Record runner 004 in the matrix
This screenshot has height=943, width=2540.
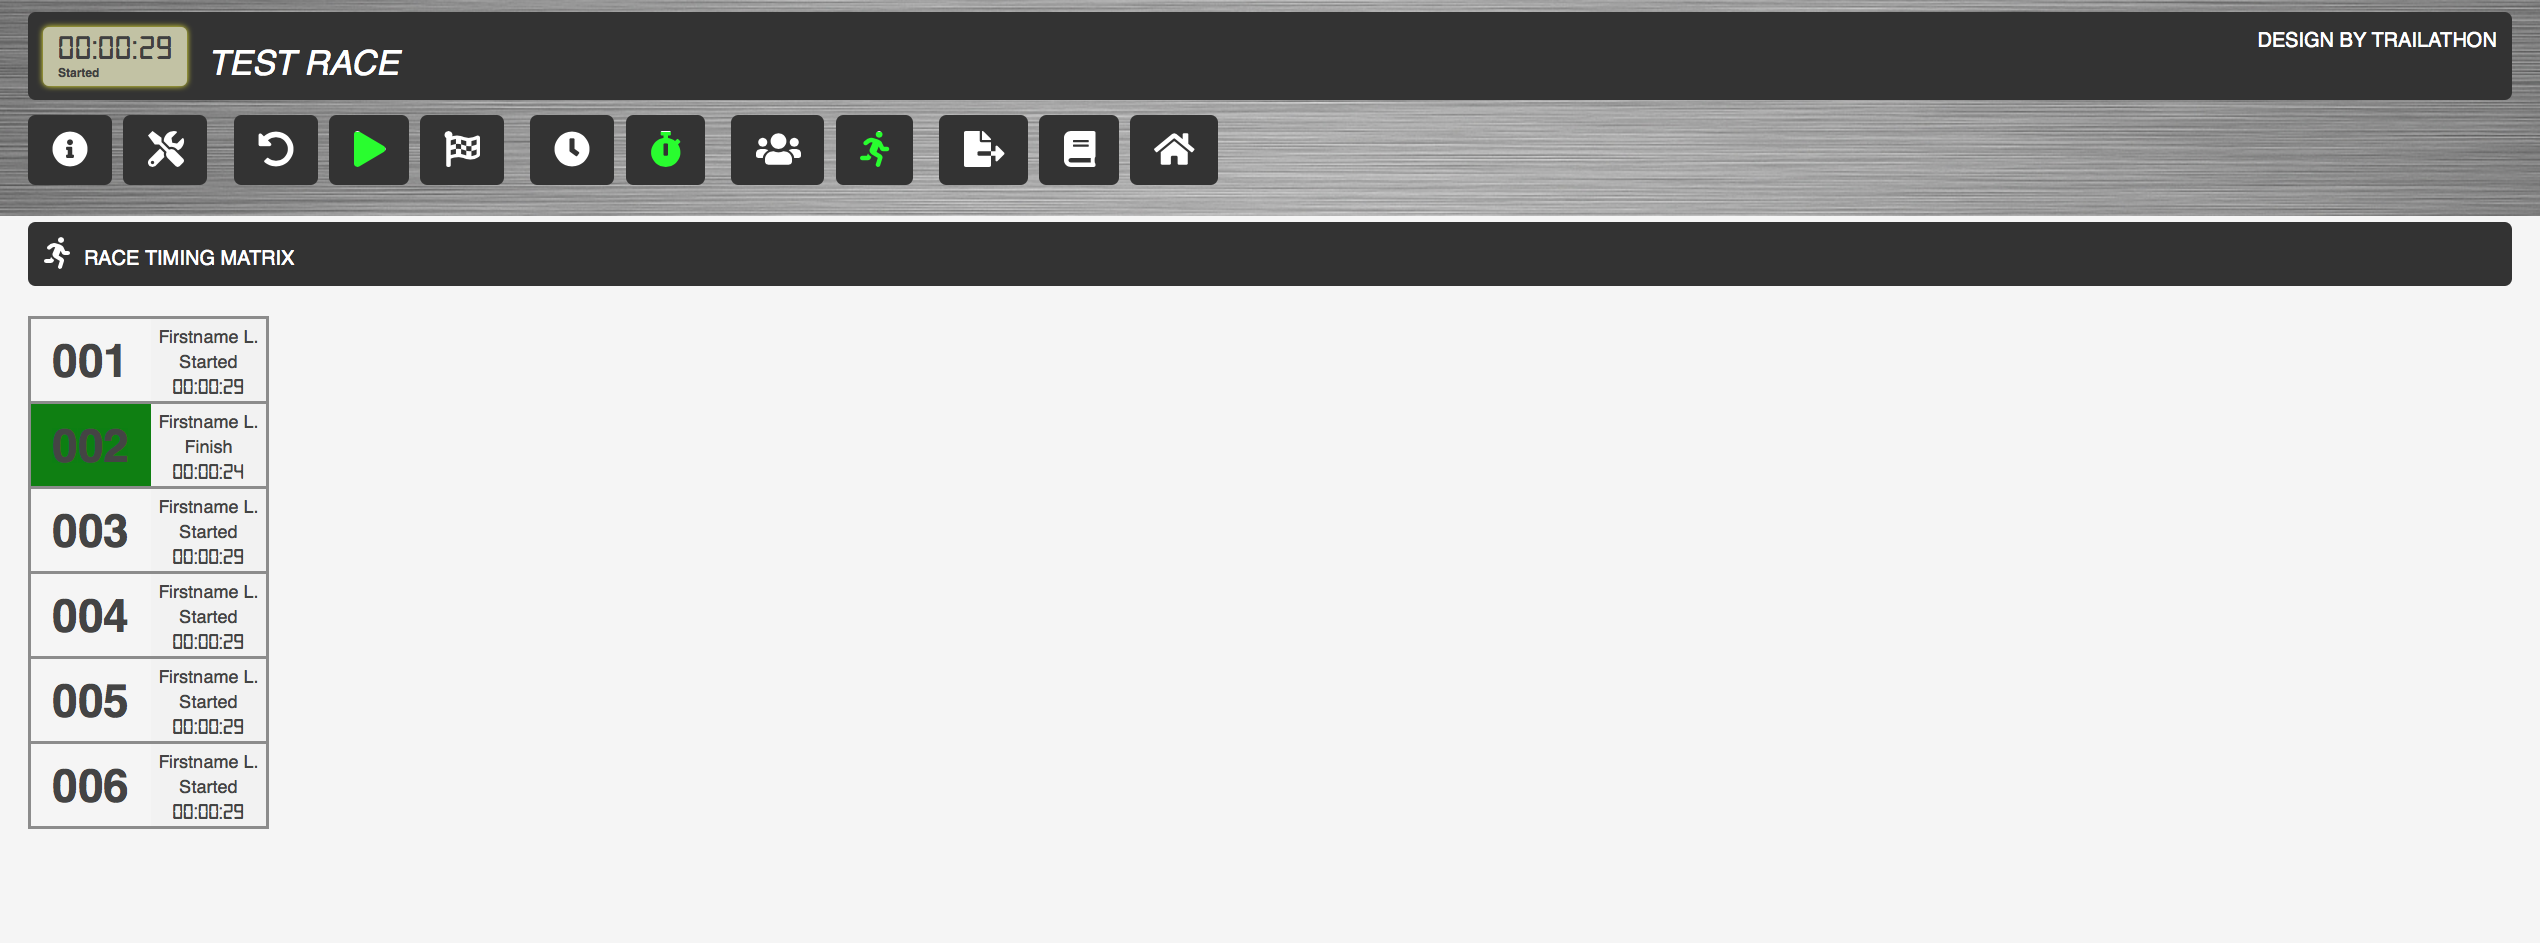pos(149,616)
